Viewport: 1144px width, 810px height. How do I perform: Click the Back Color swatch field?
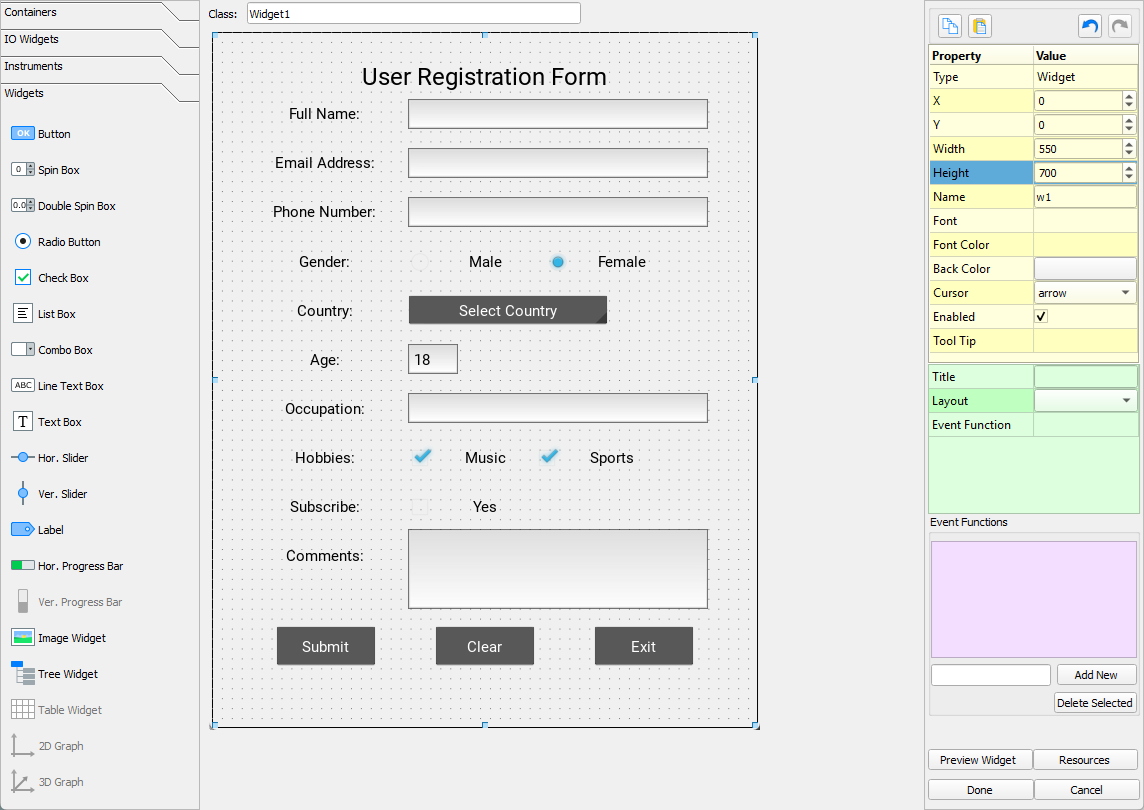point(1085,269)
